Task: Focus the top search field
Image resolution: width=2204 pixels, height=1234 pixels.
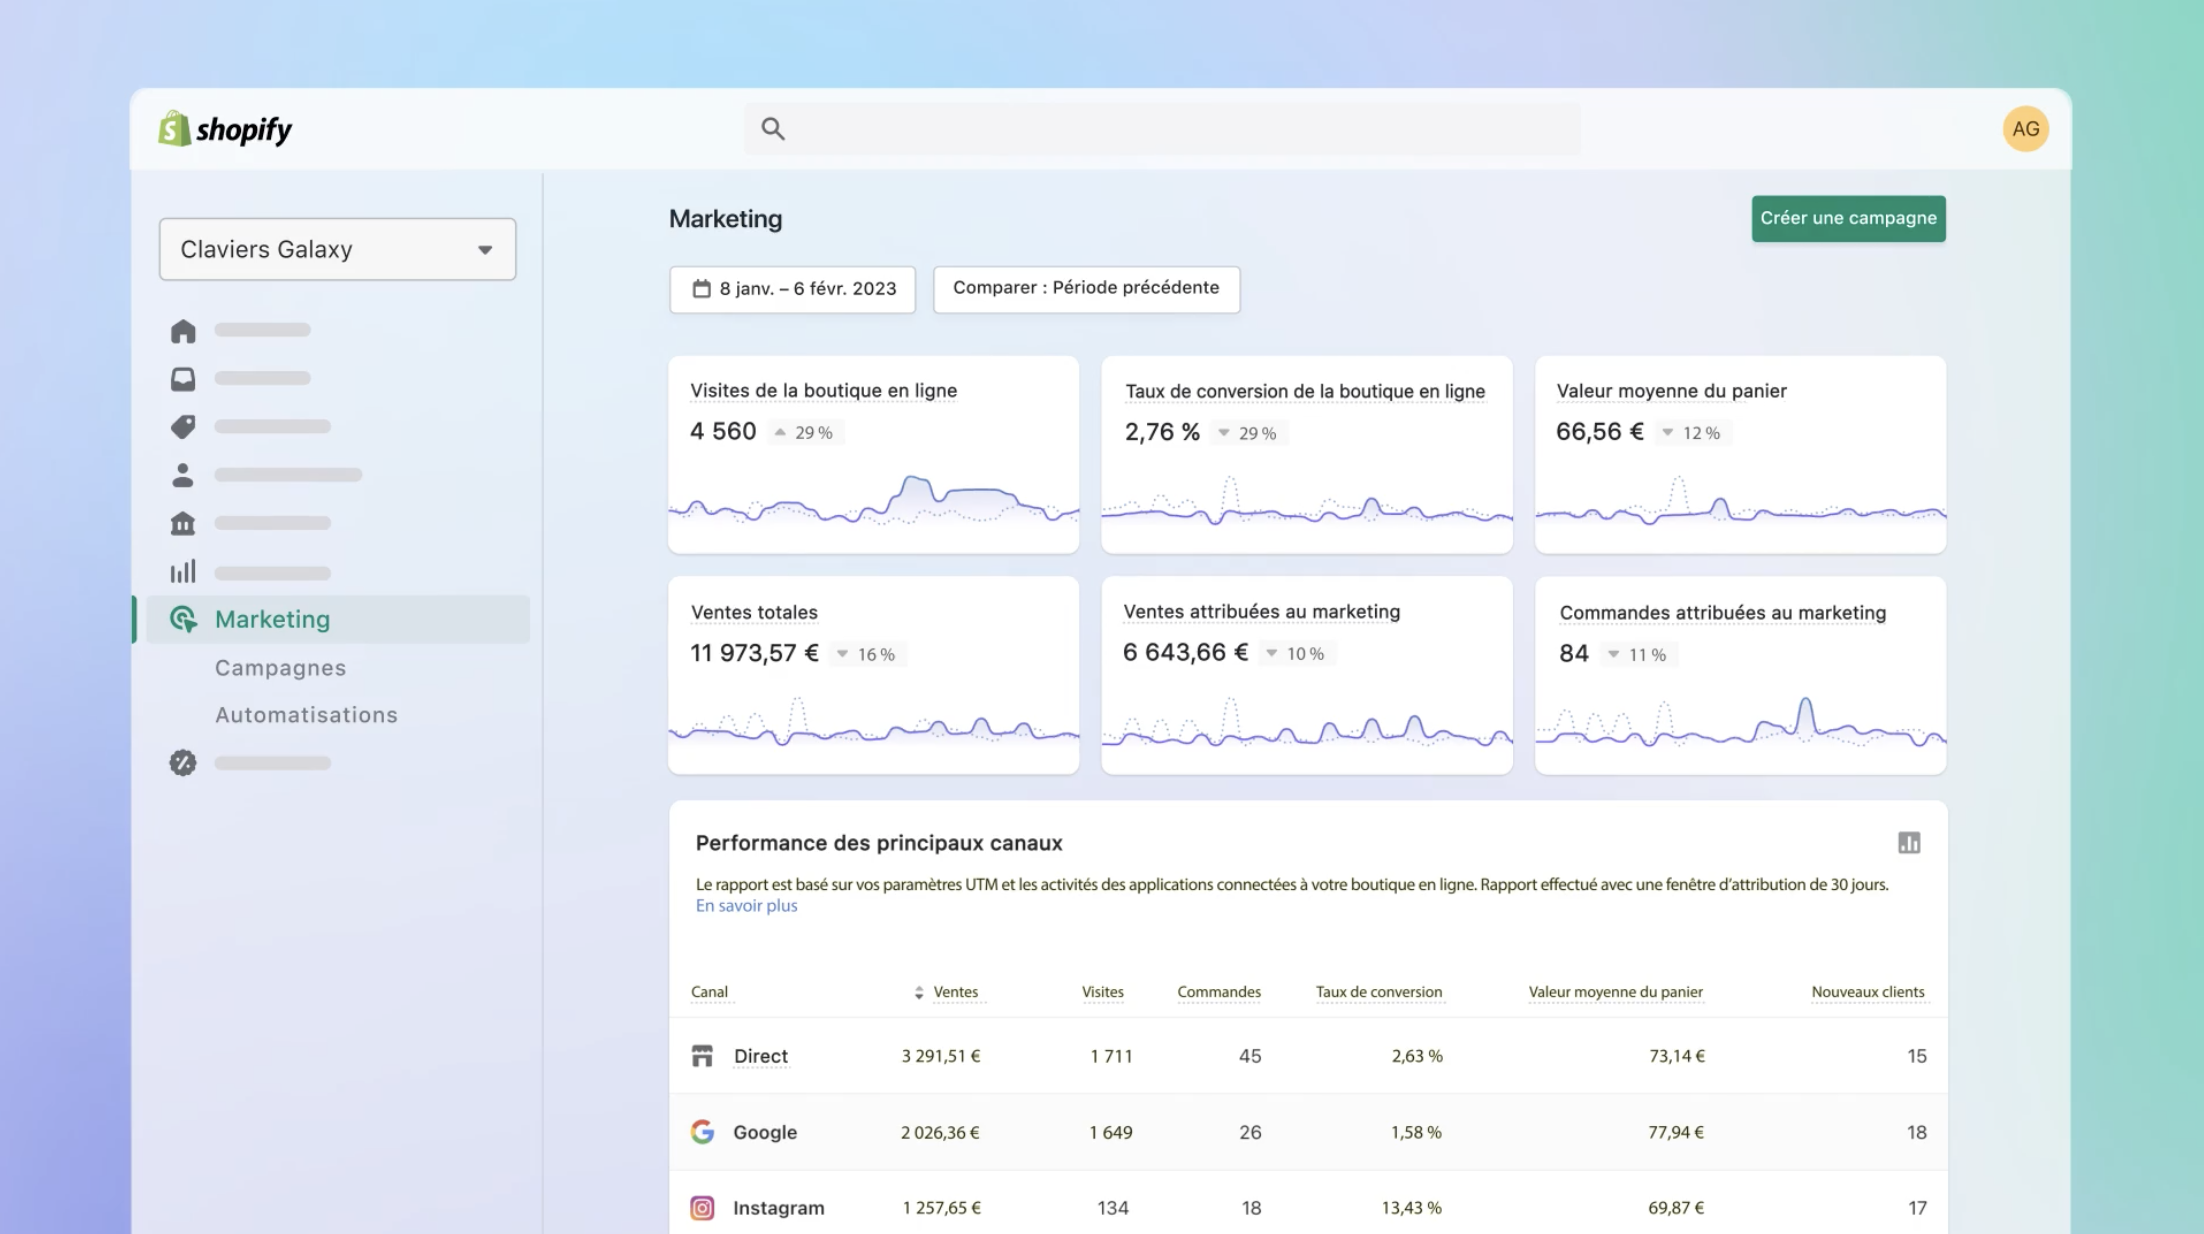Action: (x=1162, y=129)
